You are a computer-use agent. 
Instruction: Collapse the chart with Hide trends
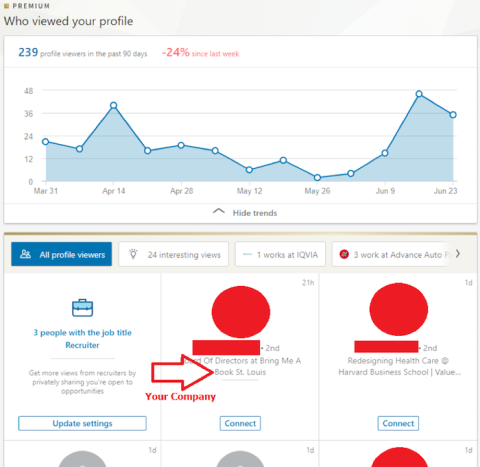point(245,213)
